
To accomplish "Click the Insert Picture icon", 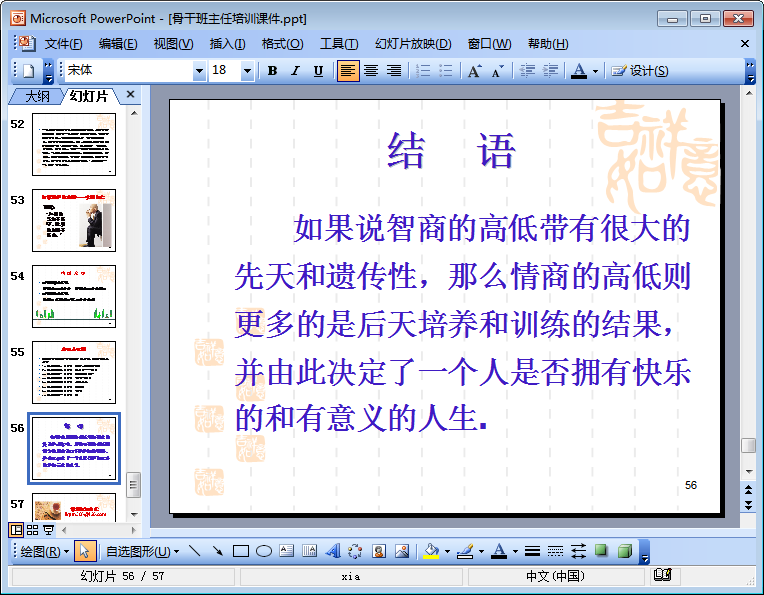I will pyautogui.click(x=402, y=551).
